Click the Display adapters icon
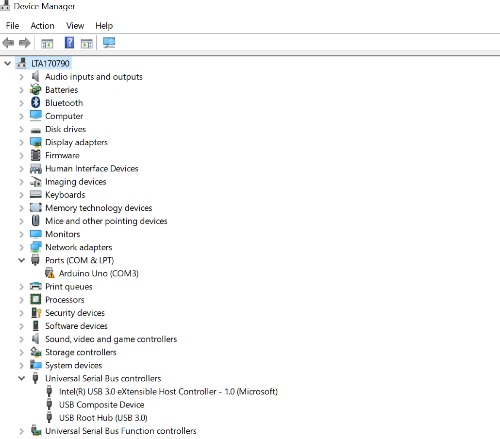The height and width of the screenshot is (439, 500). (x=36, y=142)
